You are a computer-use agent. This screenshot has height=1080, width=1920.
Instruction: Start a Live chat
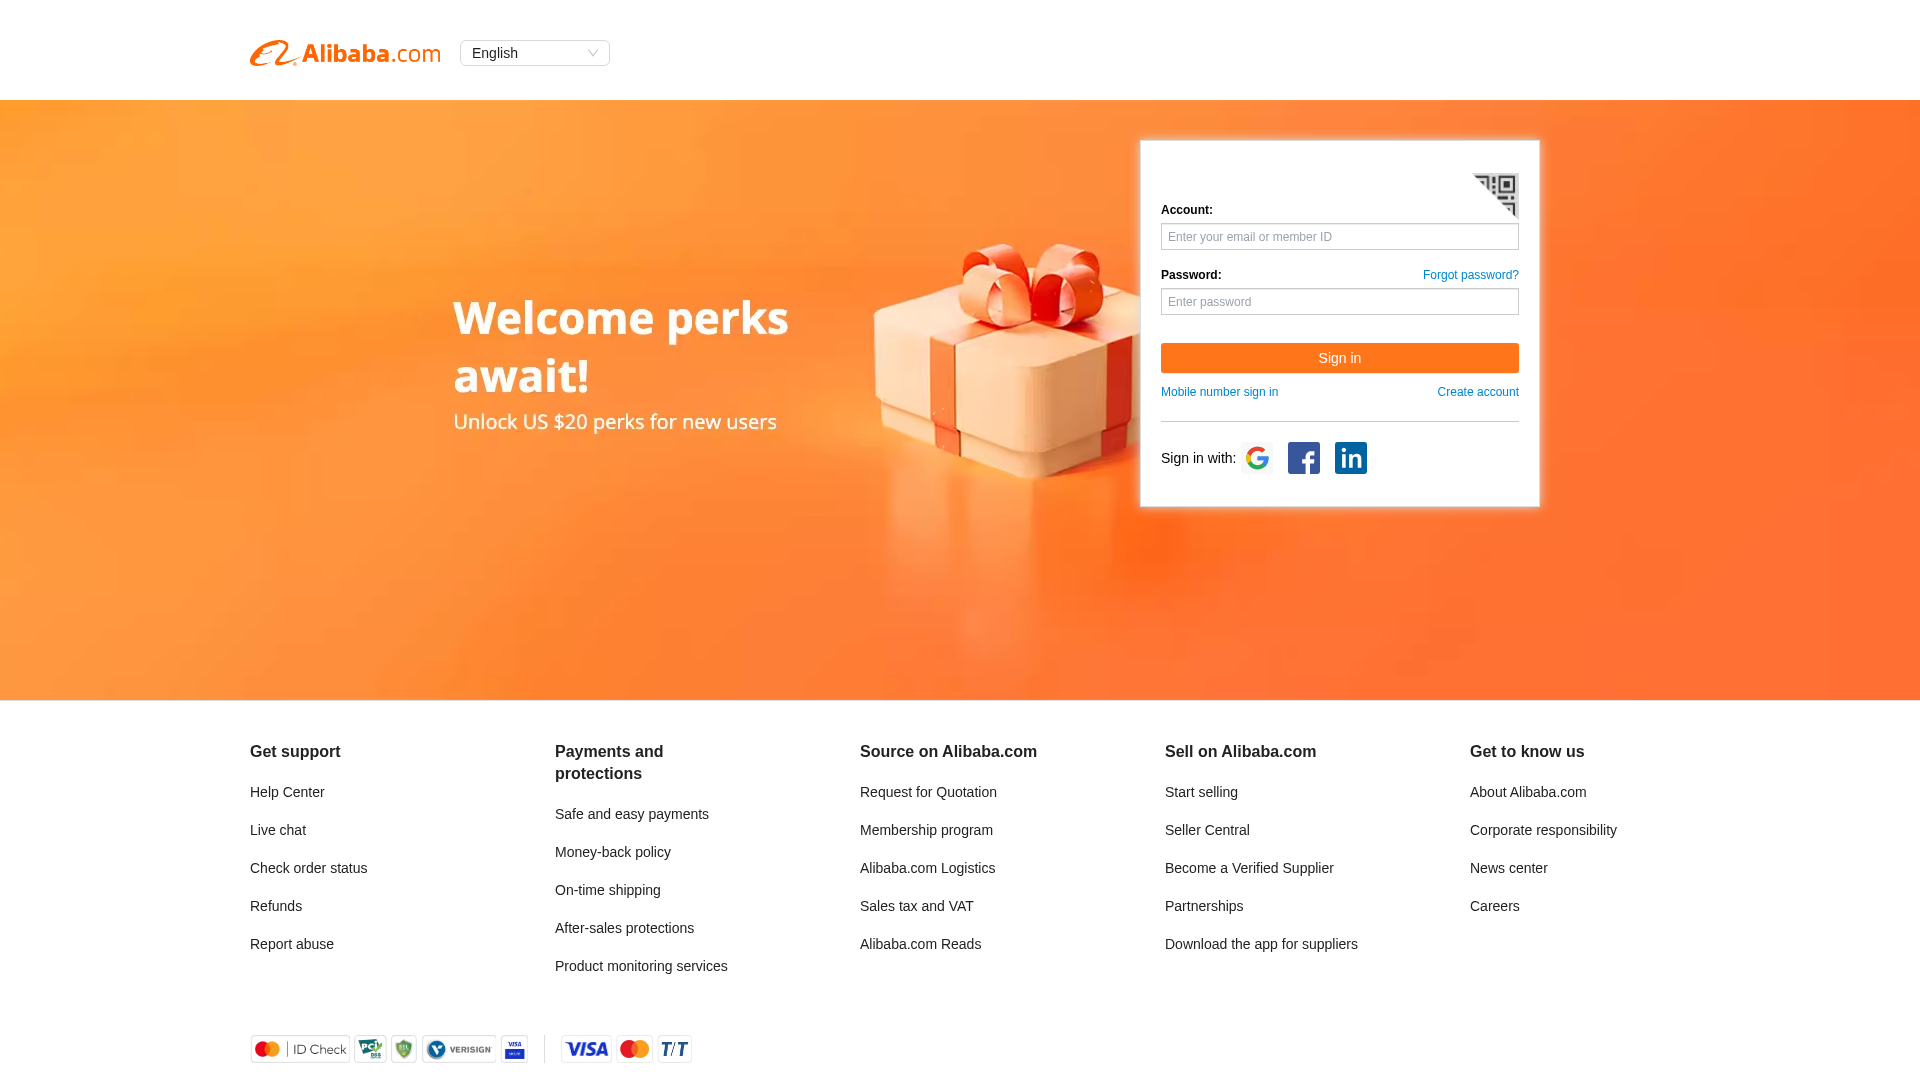(x=278, y=830)
